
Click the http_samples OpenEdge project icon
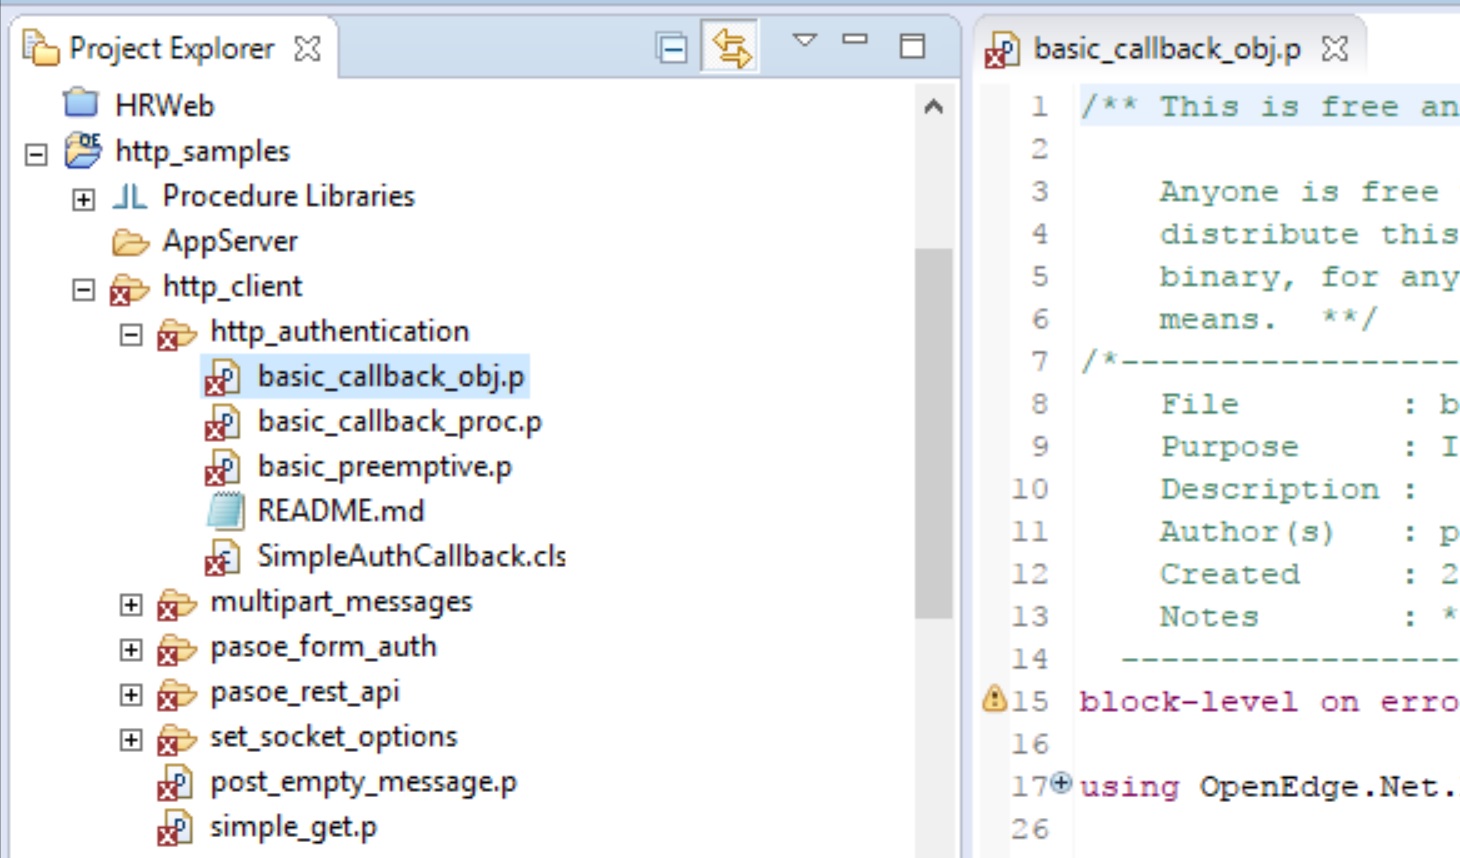click(83, 150)
